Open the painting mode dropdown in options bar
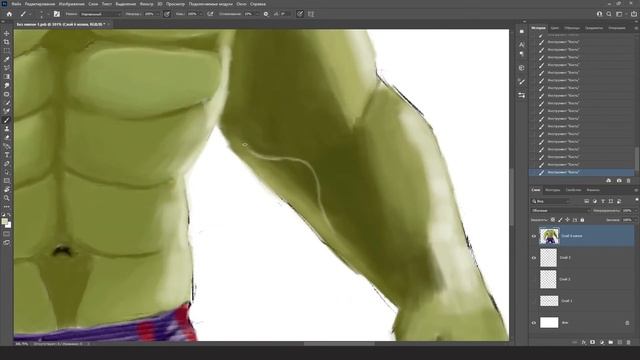 click(x=100, y=14)
